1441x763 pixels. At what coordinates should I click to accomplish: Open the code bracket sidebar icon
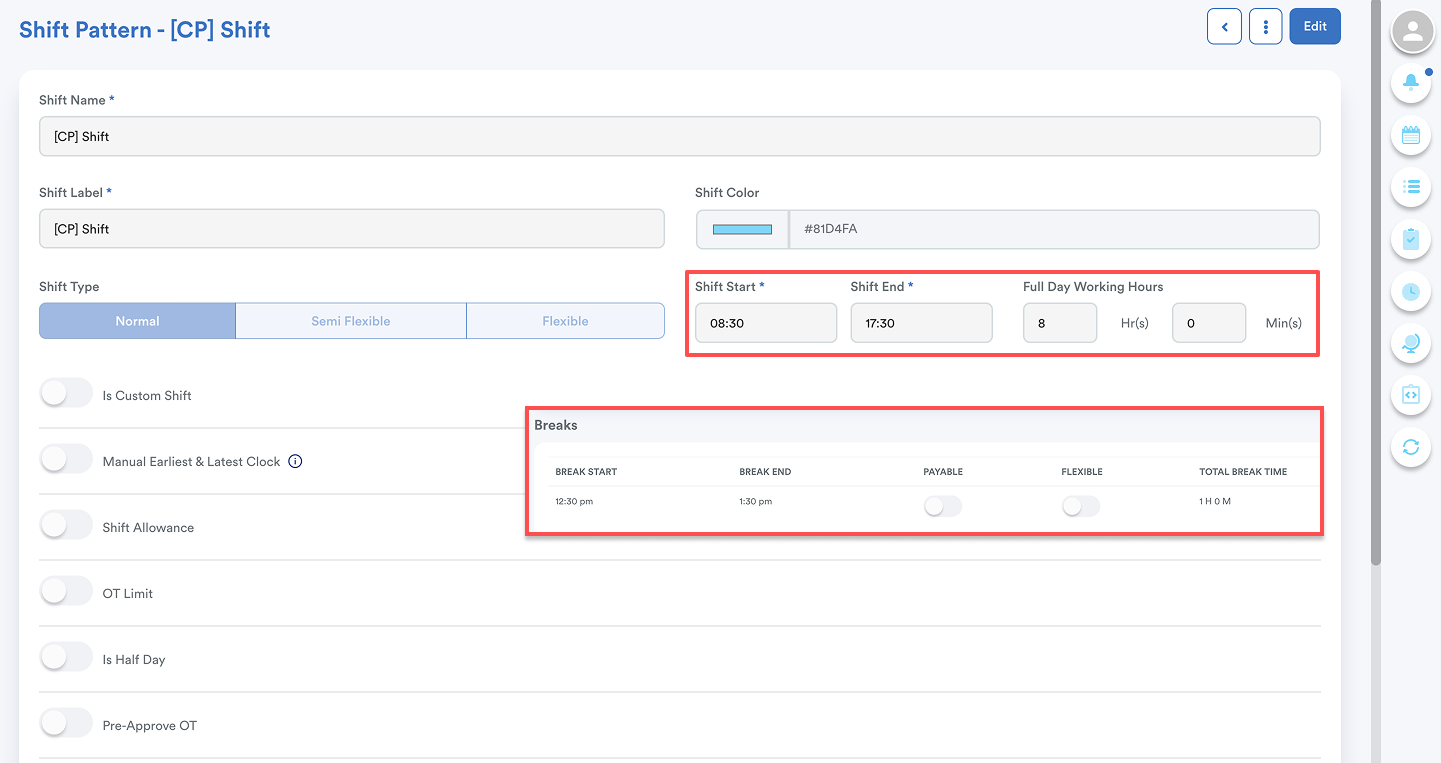[1411, 395]
